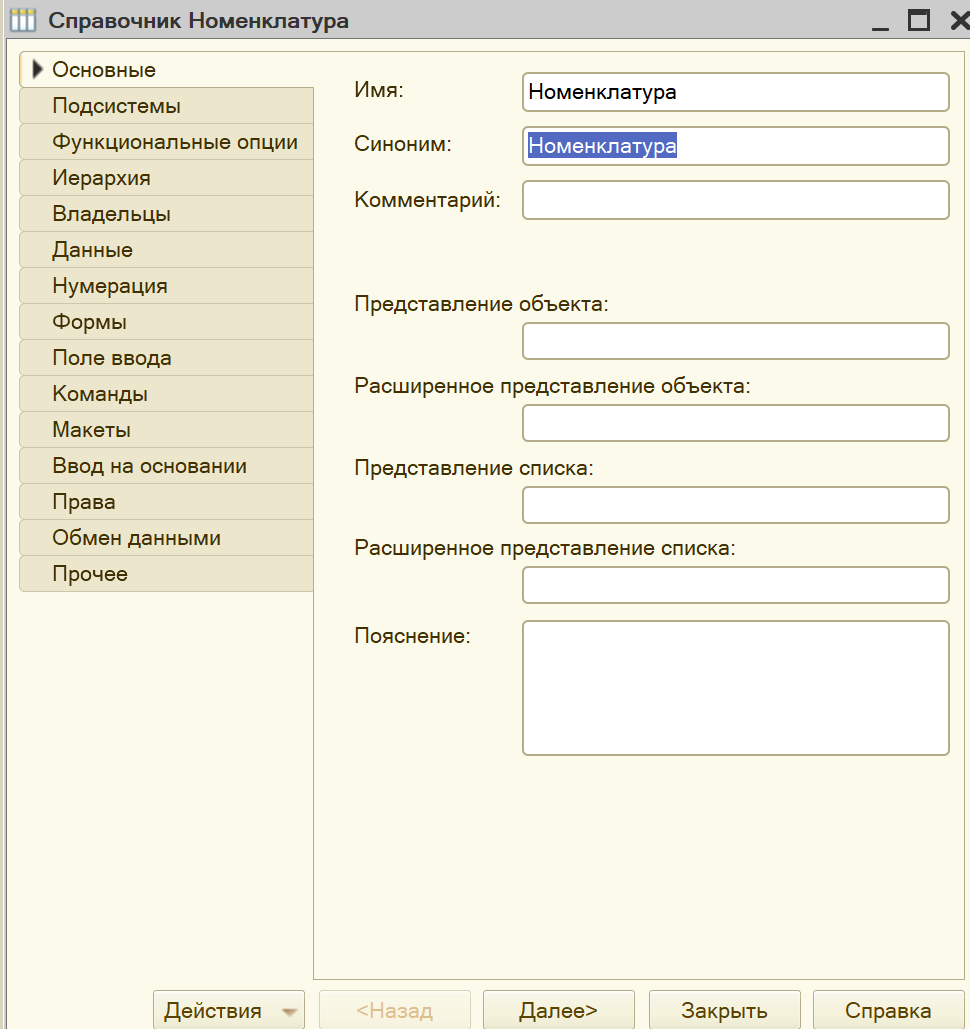Click the Закрыть button

725,1010
